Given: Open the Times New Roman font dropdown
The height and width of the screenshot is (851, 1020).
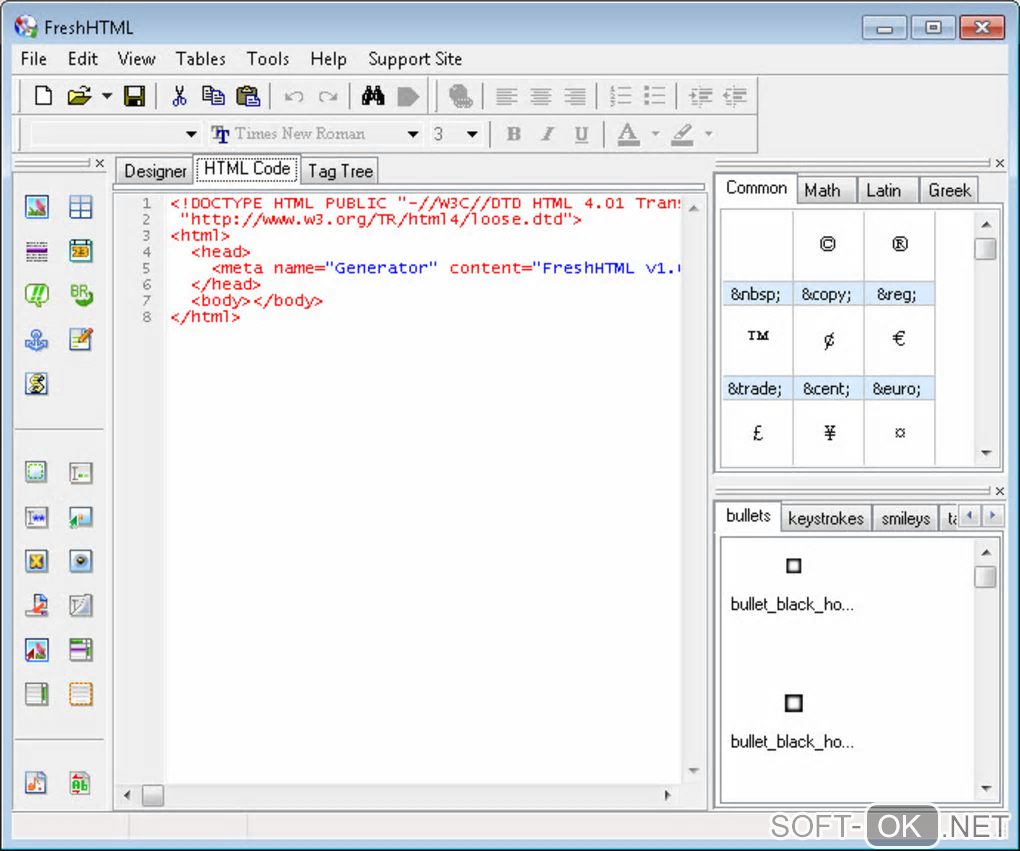Looking at the screenshot, I should point(412,134).
